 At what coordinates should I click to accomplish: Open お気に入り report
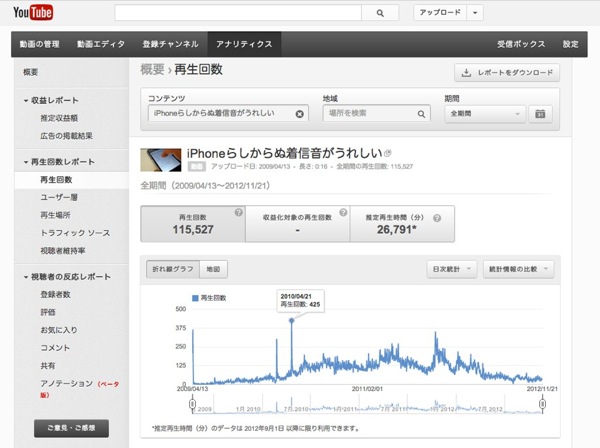coord(59,330)
